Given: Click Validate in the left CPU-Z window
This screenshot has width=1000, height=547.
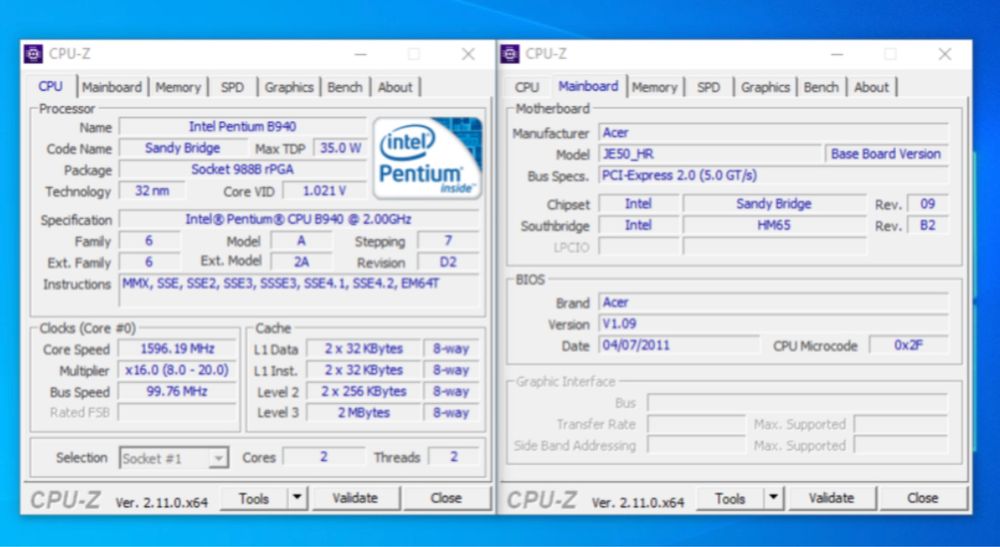Looking at the screenshot, I should [355, 499].
